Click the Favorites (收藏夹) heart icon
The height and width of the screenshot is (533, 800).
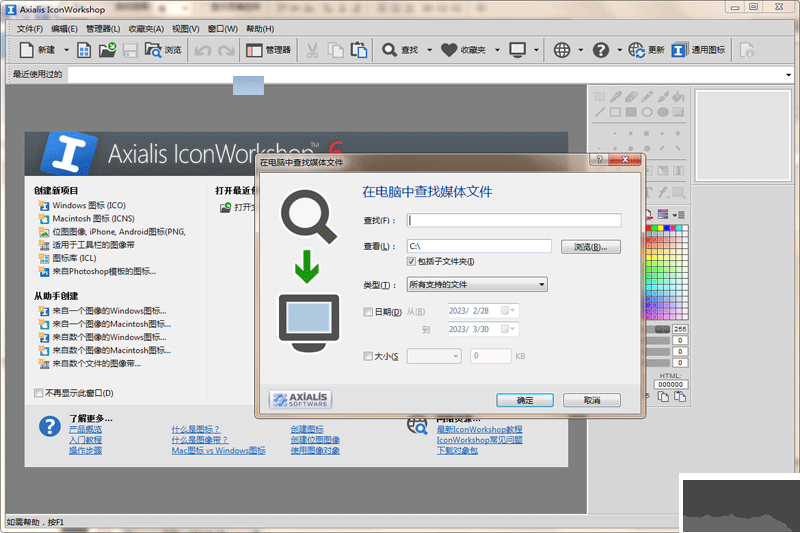coord(449,49)
